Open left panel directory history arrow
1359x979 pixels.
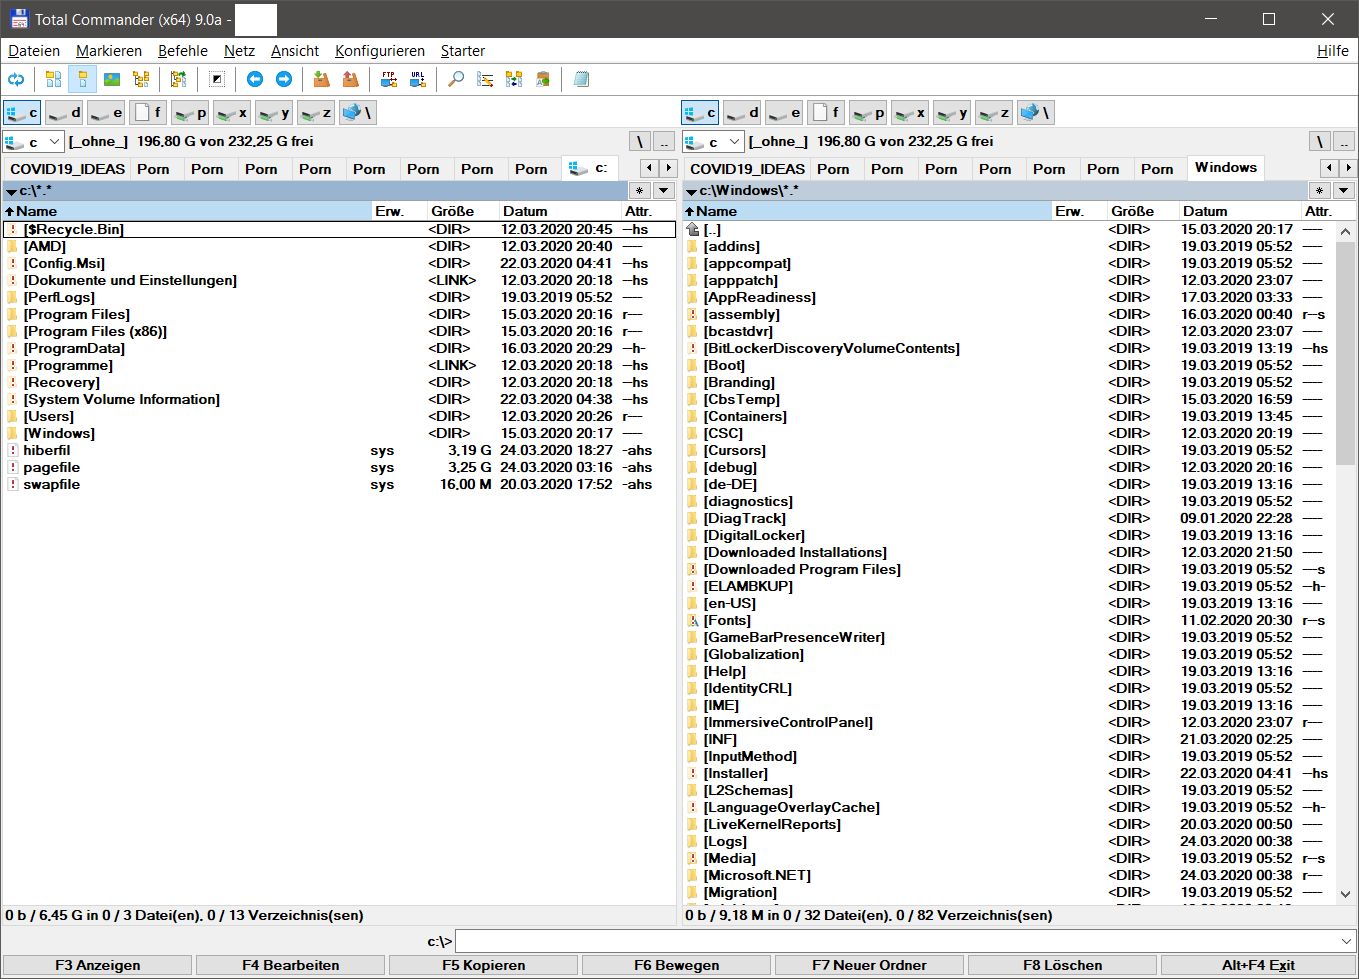click(x=664, y=190)
